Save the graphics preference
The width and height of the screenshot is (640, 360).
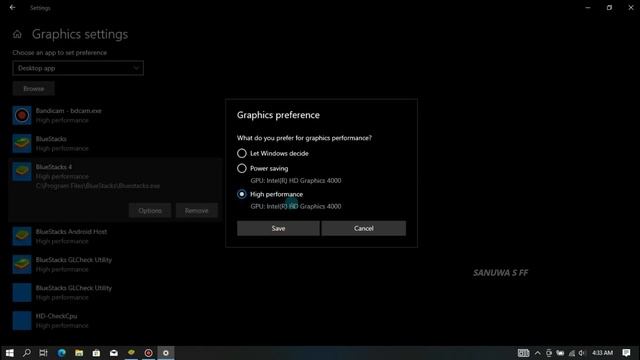click(x=278, y=228)
